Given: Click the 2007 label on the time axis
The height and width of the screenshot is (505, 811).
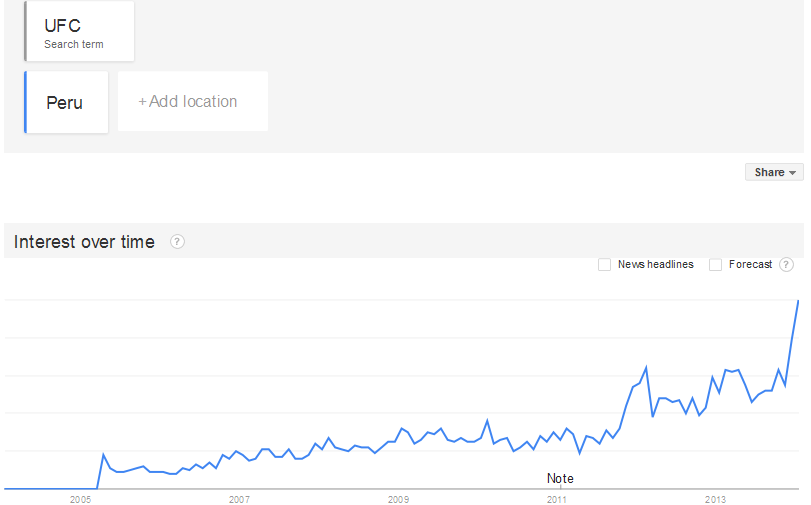Looking at the screenshot, I should pyautogui.click(x=239, y=498).
